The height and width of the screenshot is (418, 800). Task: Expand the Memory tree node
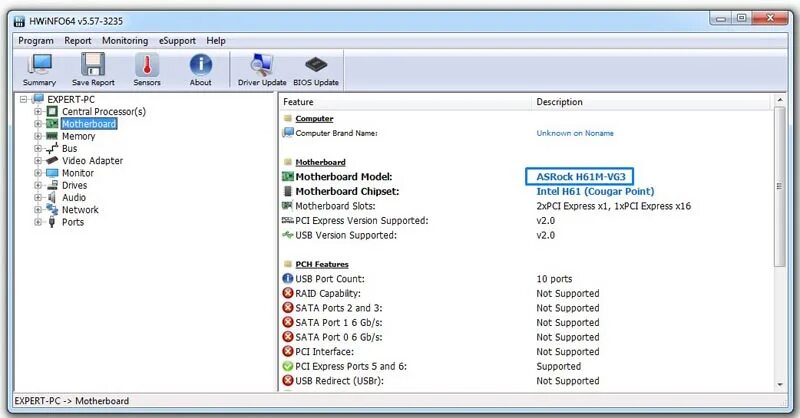click(38, 136)
